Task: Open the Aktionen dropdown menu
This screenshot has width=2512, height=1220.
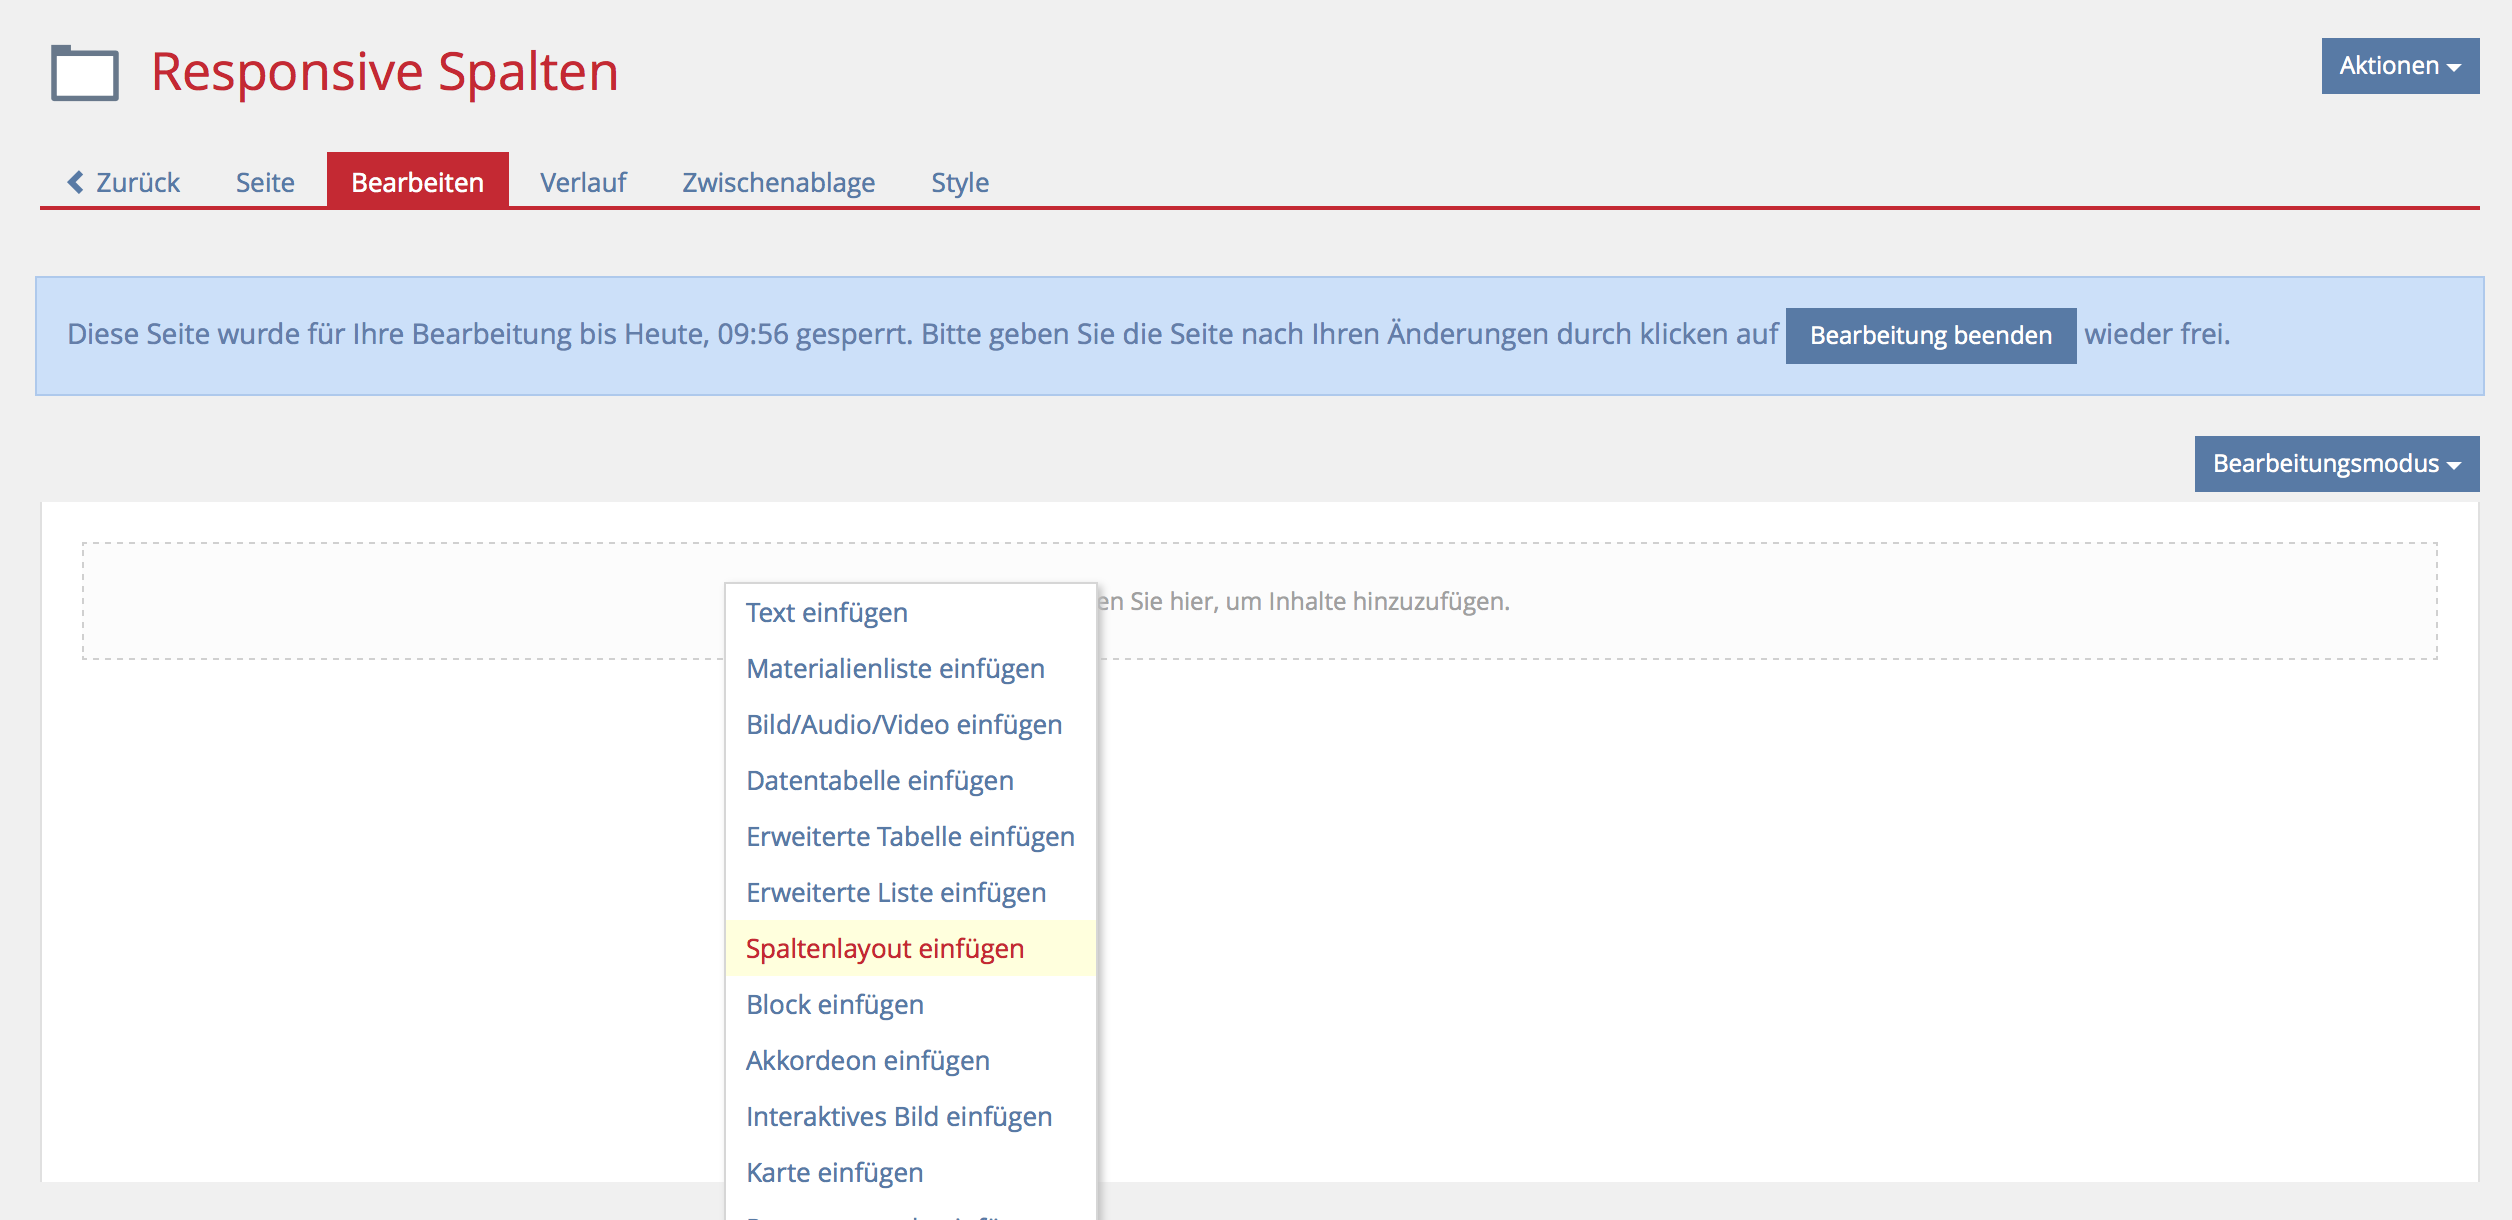Action: 2399,66
